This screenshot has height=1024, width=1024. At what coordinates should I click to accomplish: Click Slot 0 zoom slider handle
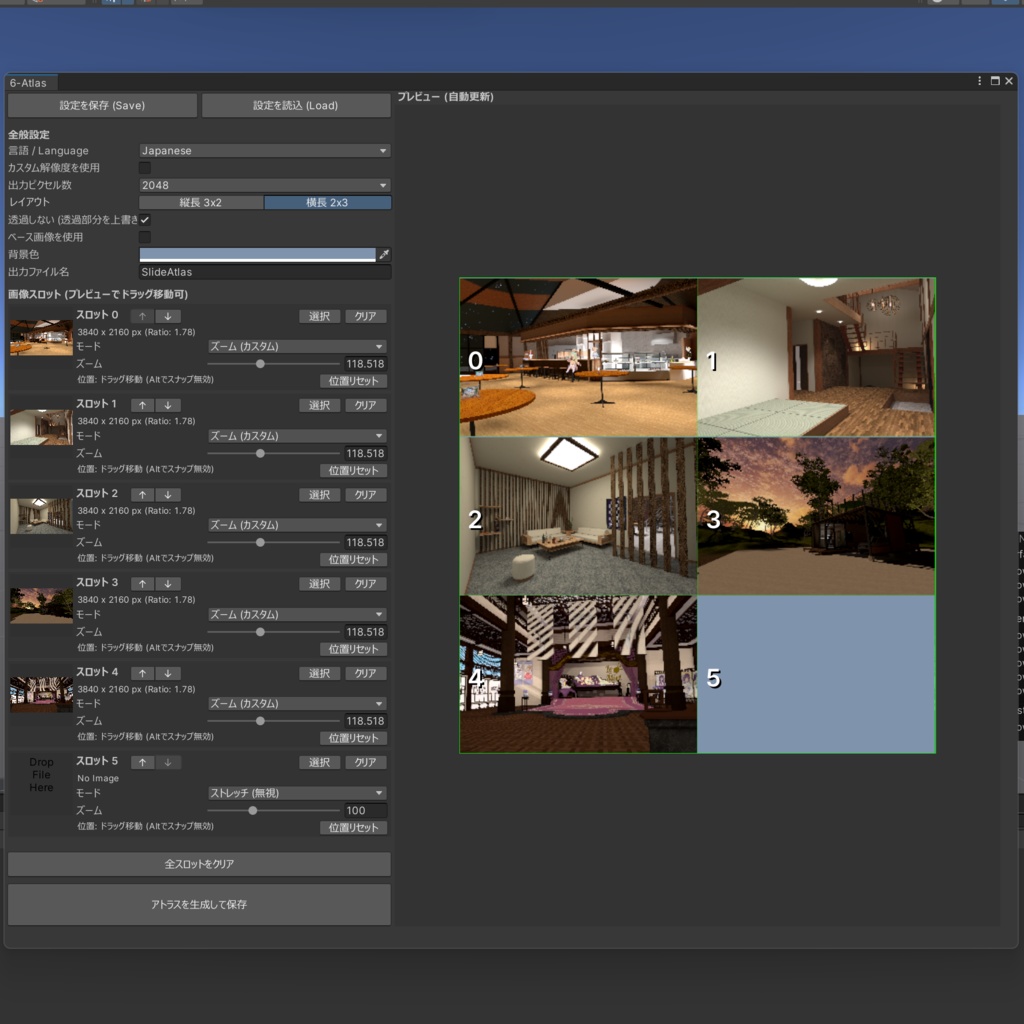click(x=260, y=364)
